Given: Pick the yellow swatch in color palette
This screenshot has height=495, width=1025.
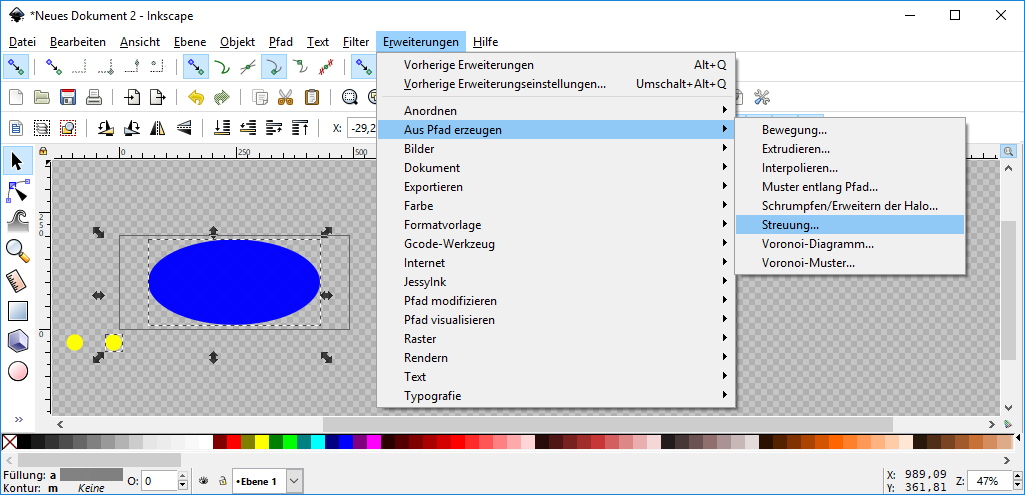Looking at the screenshot, I should pos(261,442).
